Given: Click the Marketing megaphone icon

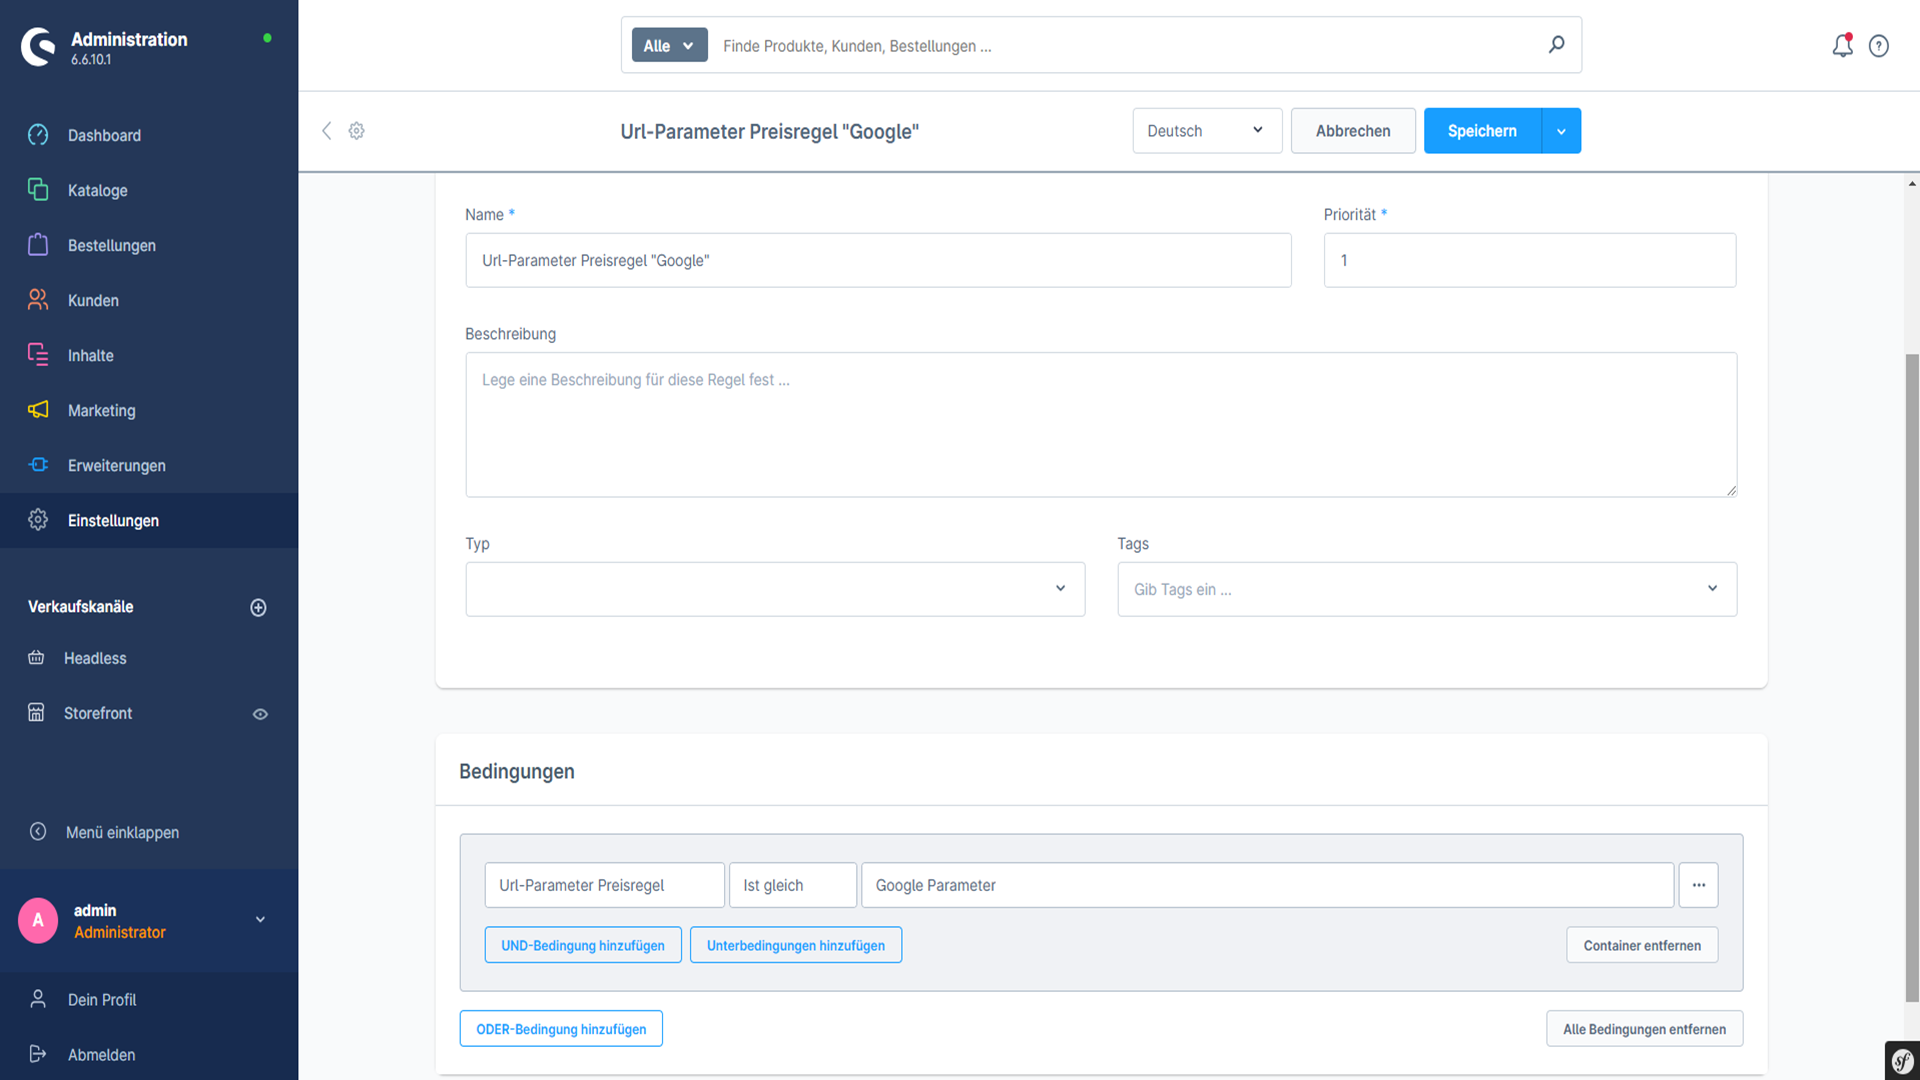Looking at the screenshot, I should coord(38,410).
